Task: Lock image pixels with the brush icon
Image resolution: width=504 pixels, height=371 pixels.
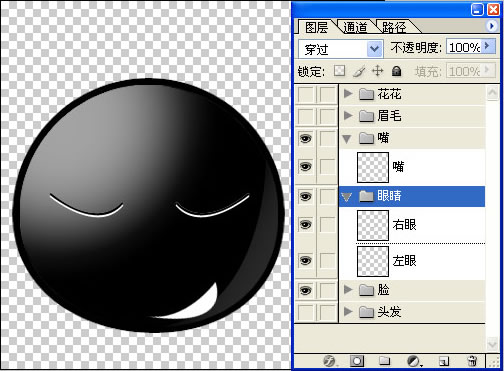Action: coord(359,71)
